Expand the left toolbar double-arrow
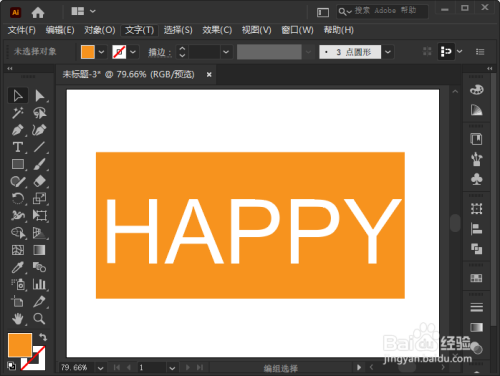The image size is (500, 376). coord(10,68)
